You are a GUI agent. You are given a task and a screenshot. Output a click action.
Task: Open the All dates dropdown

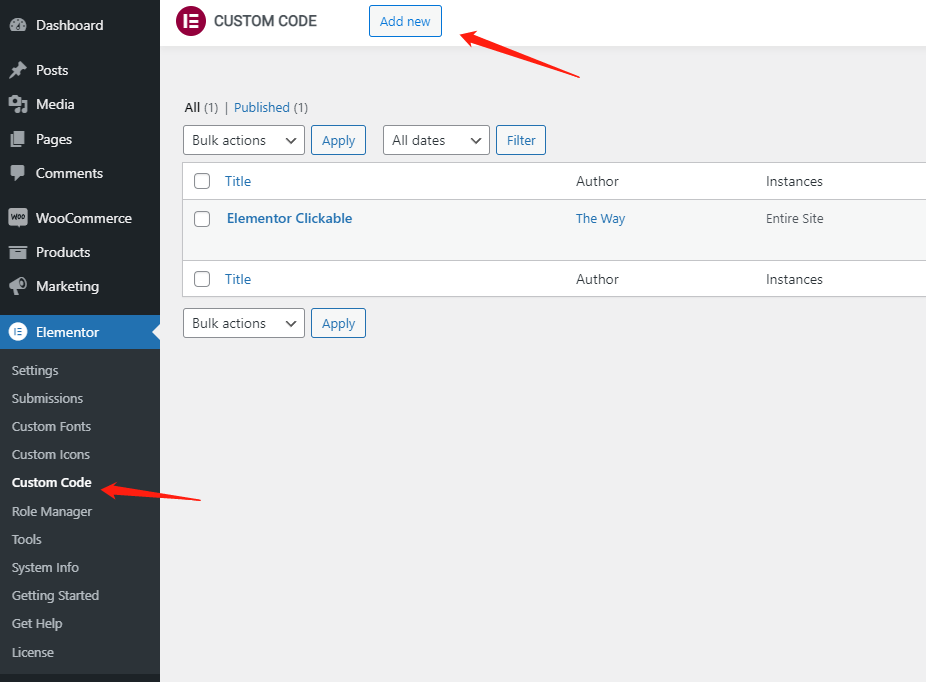tap(436, 140)
